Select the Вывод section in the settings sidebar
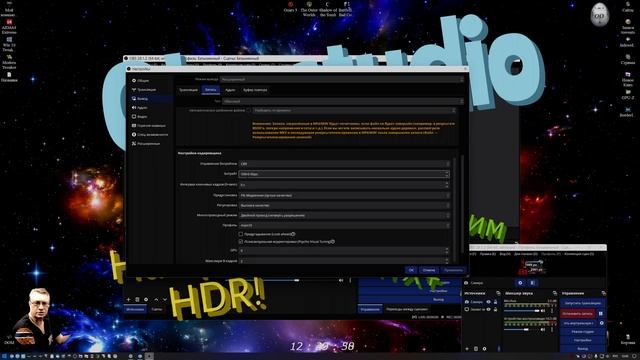This screenshot has width=640, height=360. (x=150, y=98)
